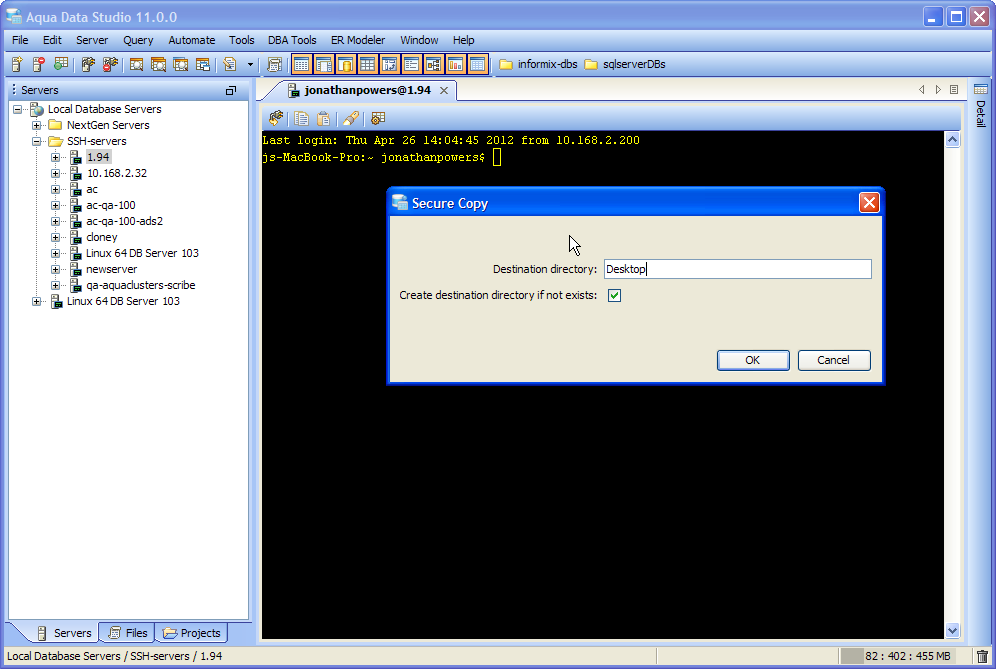This screenshot has width=996, height=669.
Task: Toggle the yellow cylinder database view button
Action: (346, 64)
